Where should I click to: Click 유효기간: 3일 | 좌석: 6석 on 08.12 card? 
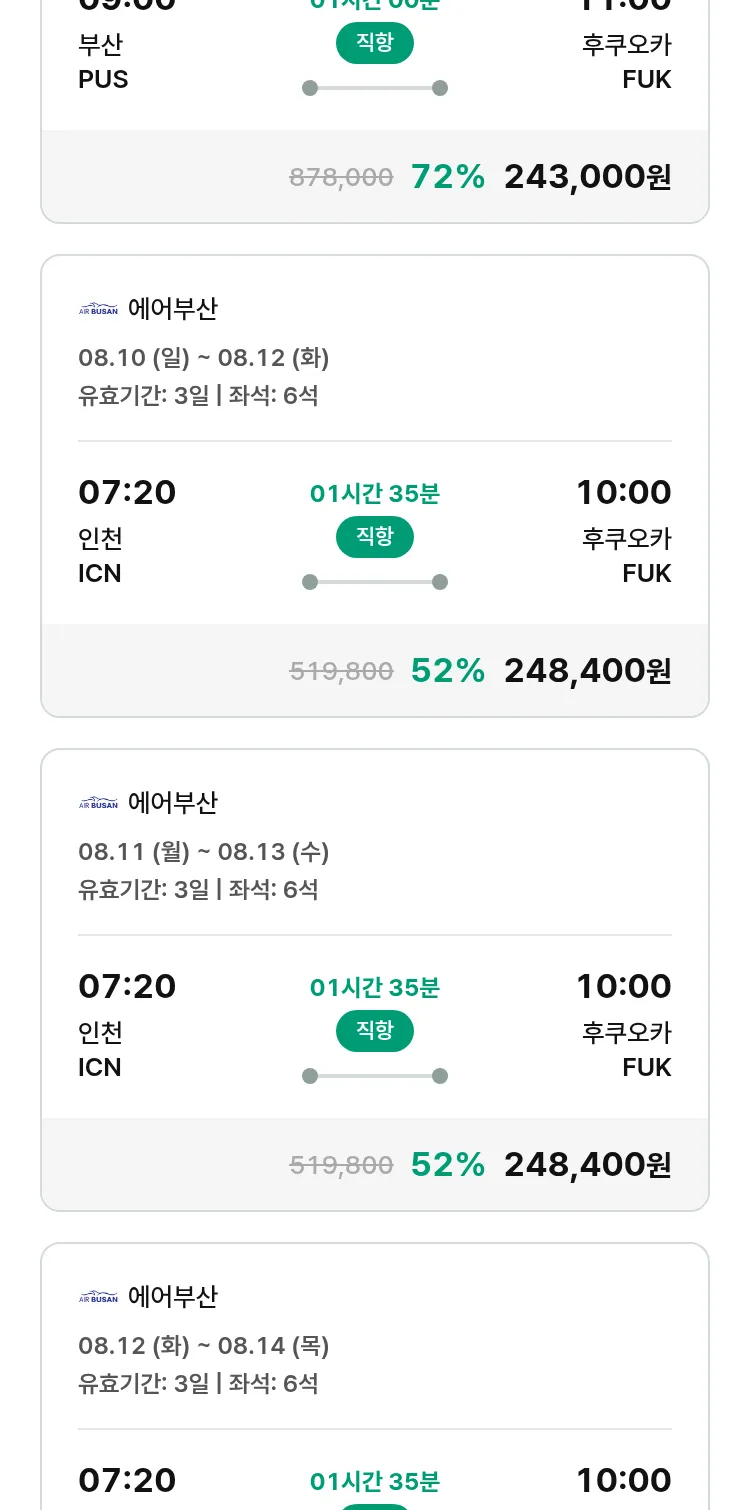(x=198, y=1383)
